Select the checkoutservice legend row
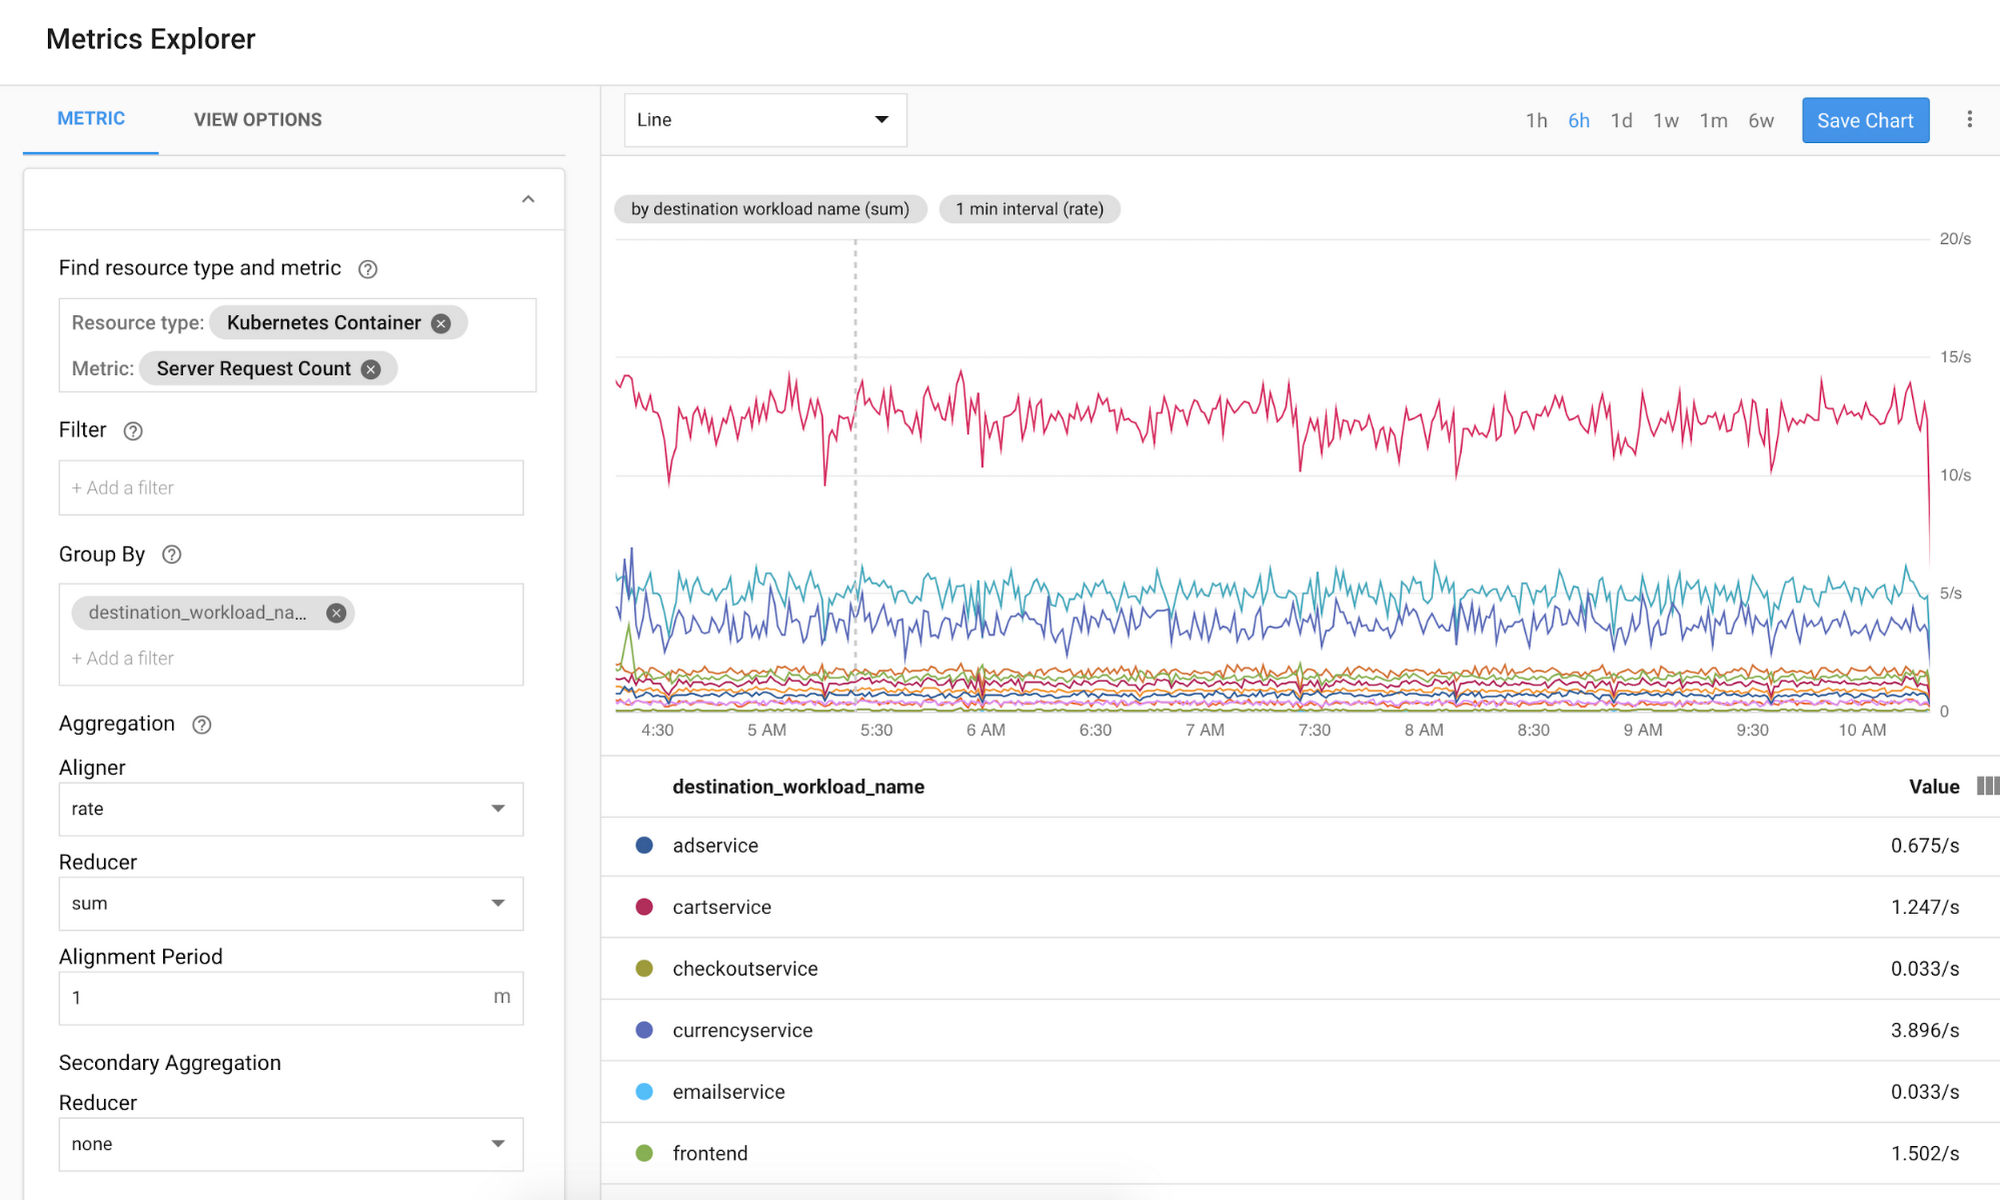Viewport: 2000px width, 1201px height. (x=1300, y=969)
